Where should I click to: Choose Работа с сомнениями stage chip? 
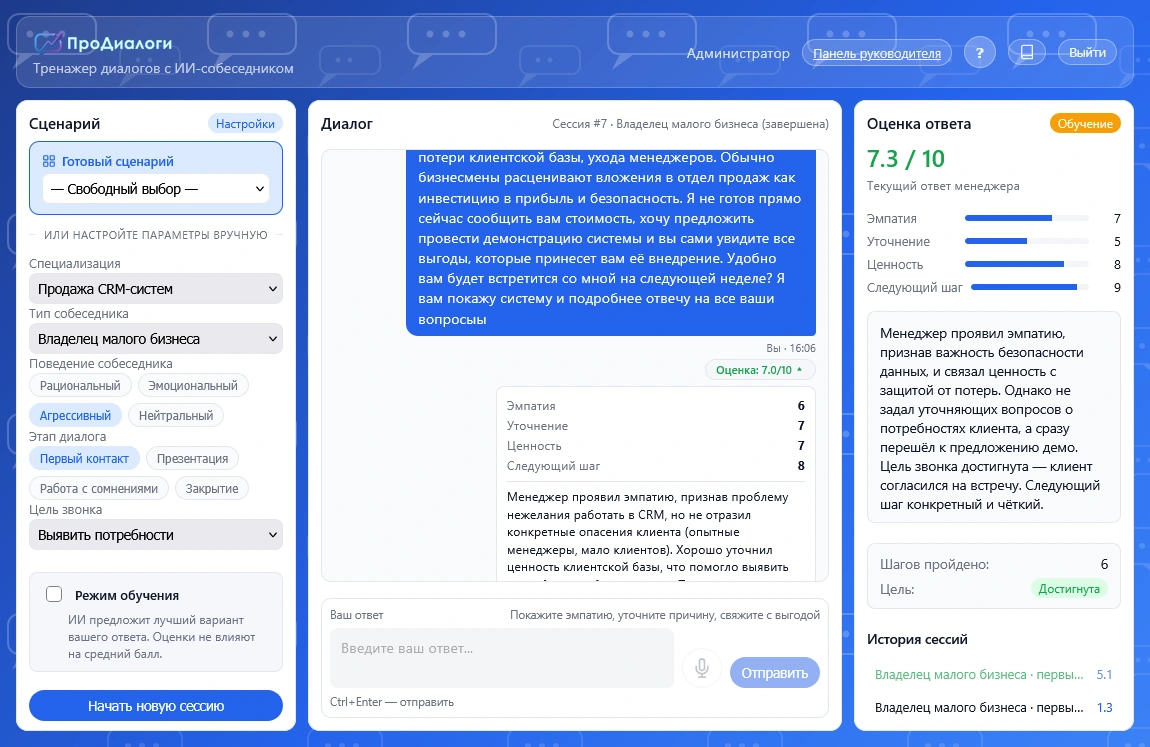point(99,489)
